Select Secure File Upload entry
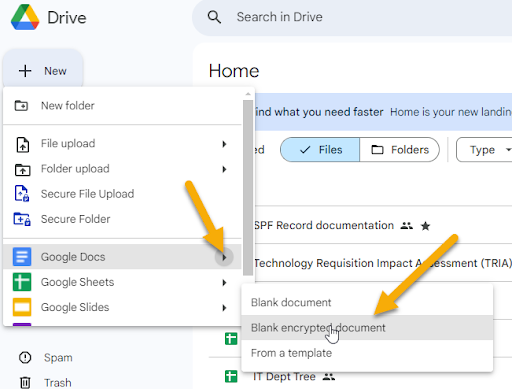The width and height of the screenshot is (512, 389). (122, 194)
